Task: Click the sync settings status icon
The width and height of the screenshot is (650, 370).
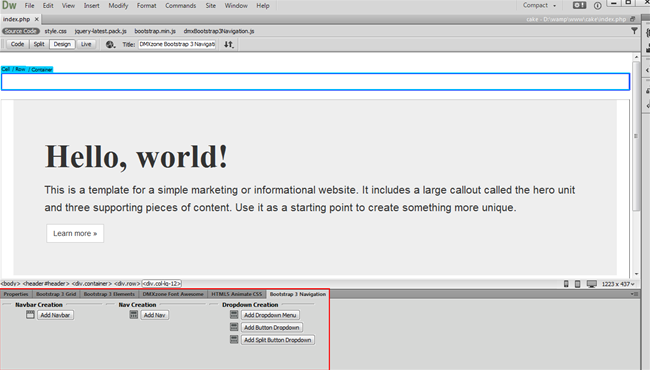Action: 580,5
